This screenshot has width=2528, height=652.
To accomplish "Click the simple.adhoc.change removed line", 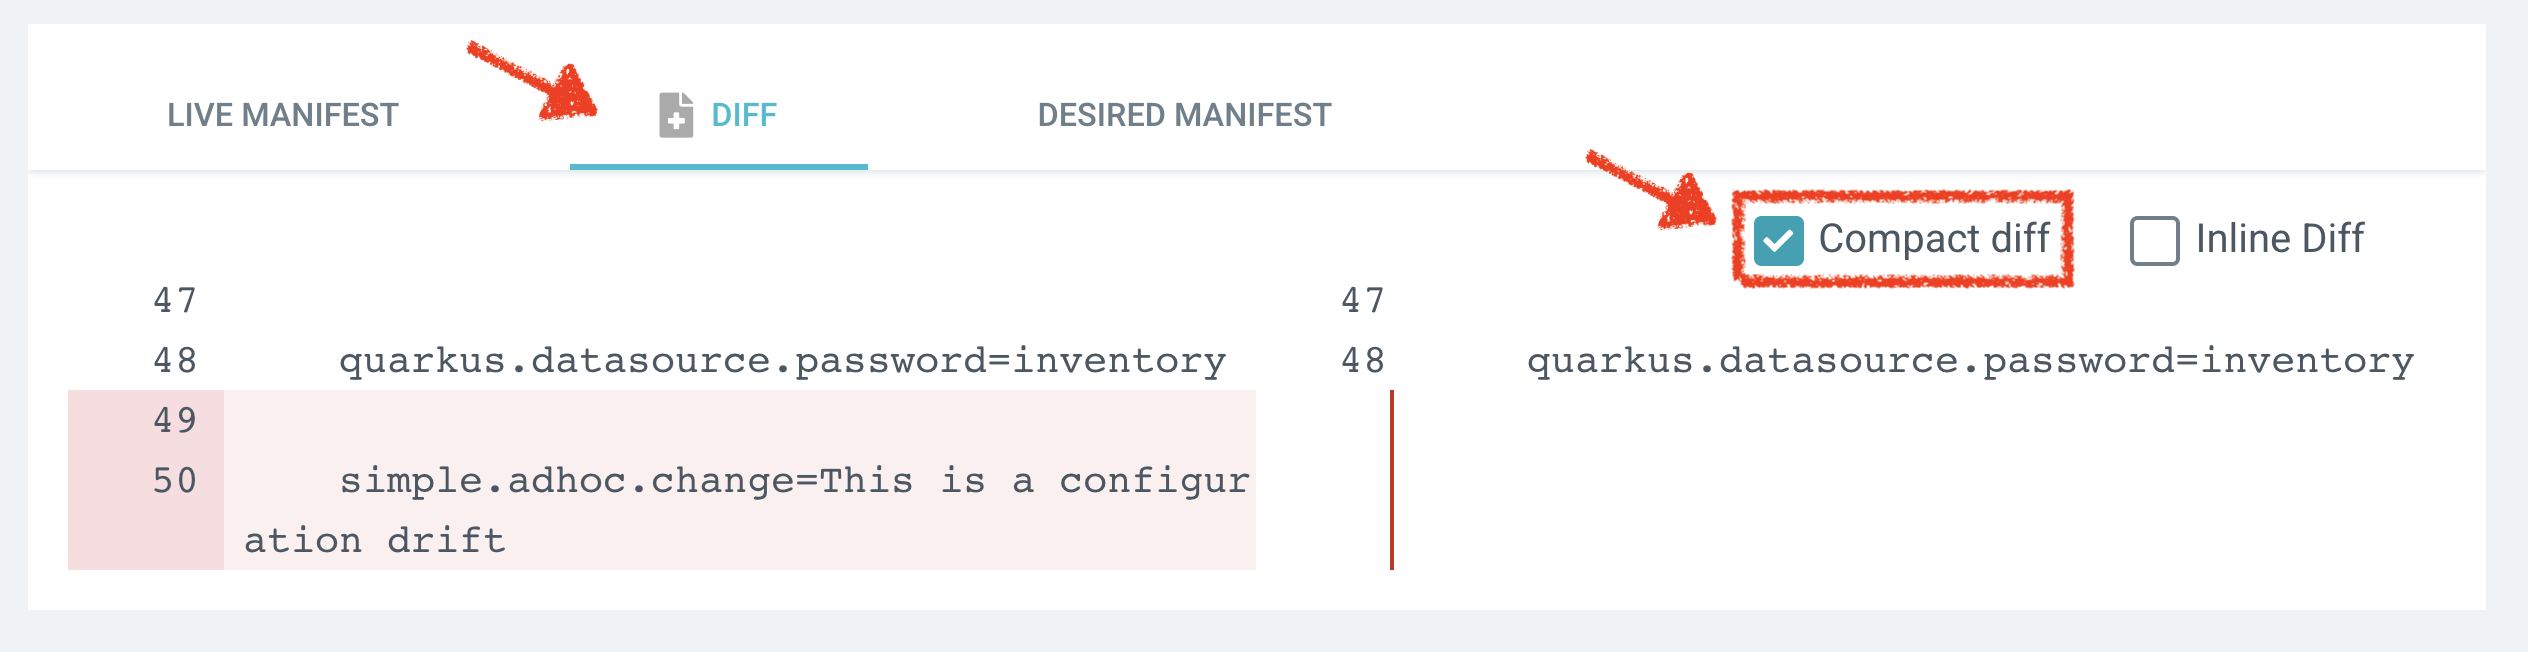I will [794, 480].
